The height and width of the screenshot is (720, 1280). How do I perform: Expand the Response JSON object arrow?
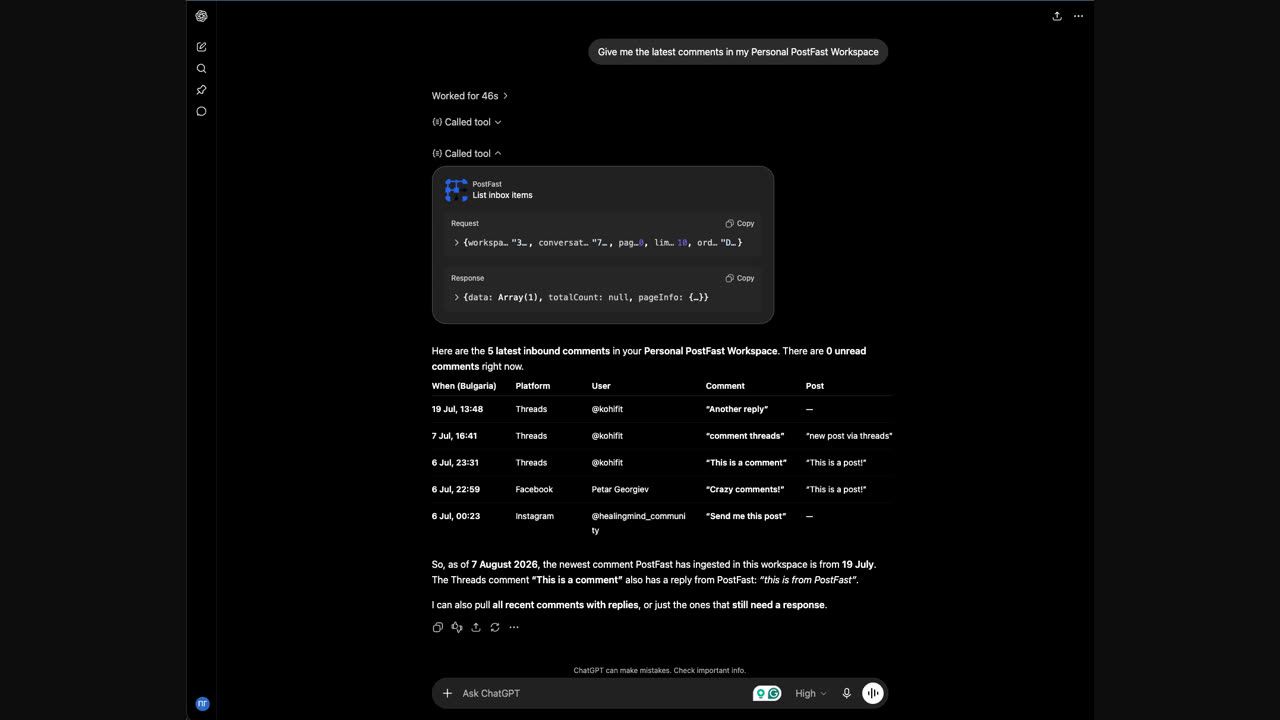[456, 297]
